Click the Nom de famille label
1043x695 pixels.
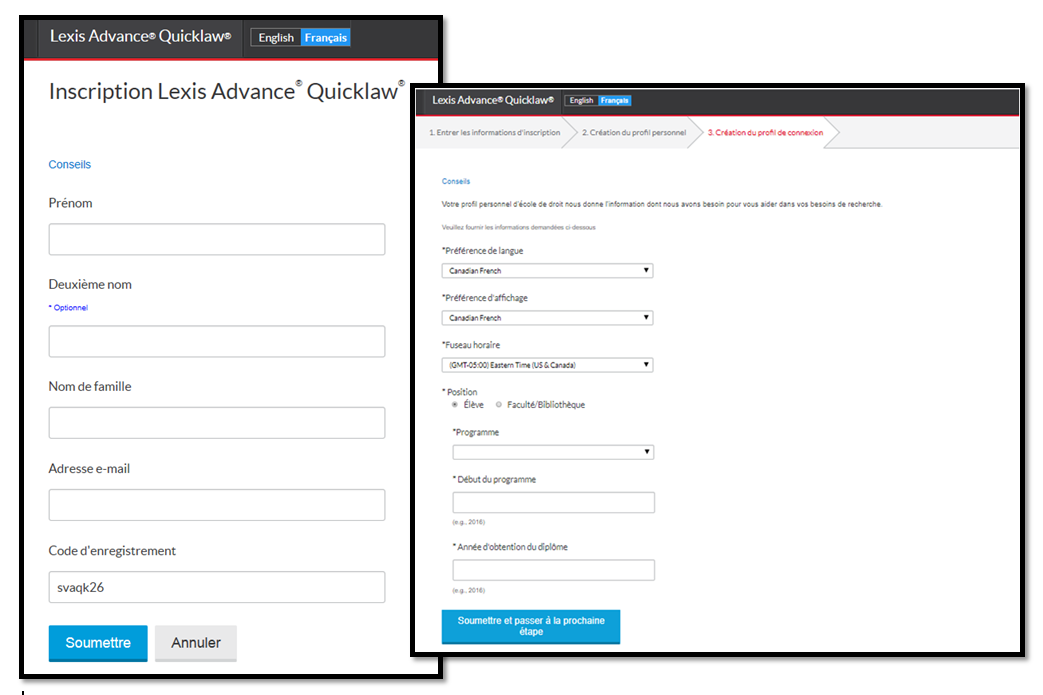point(90,386)
